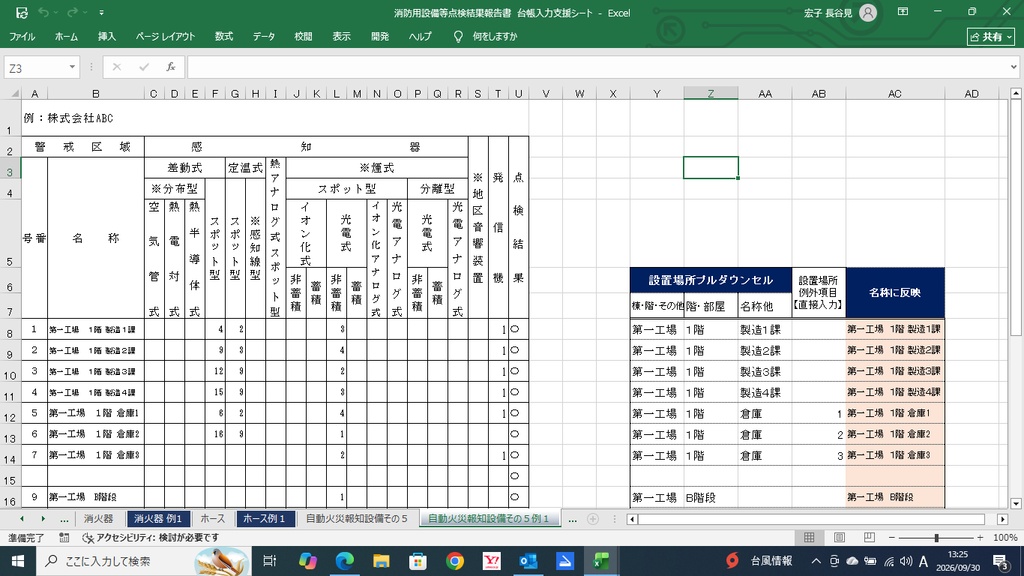Open the Name Box dropdown arrow
The width and height of the screenshot is (1024, 576).
point(72,67)
